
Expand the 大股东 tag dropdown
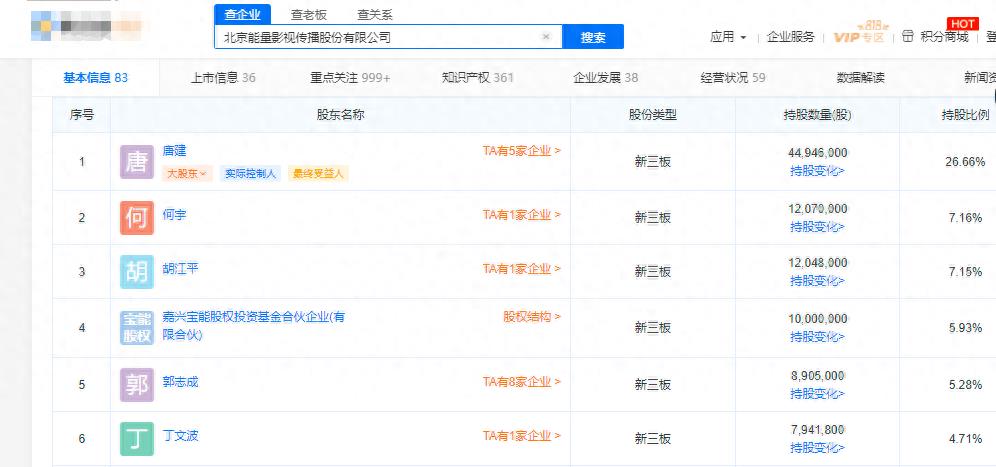(x=187, y=173)
